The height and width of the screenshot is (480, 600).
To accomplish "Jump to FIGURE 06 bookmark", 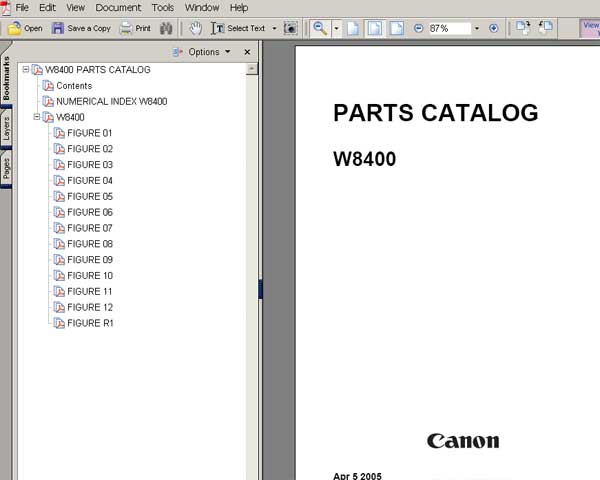I will tap(90, 212).
